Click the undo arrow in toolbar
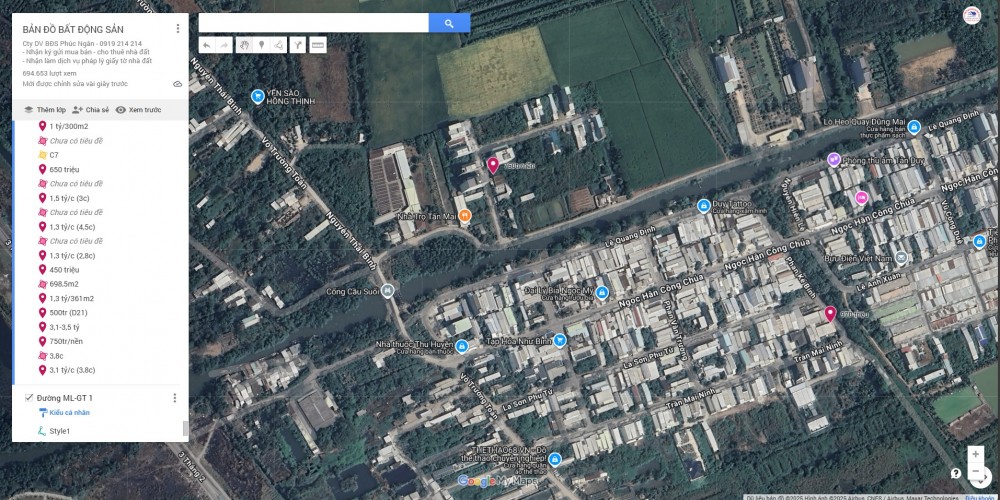Viewport: 1000px width, 500px height. click(x=206, y=45)
